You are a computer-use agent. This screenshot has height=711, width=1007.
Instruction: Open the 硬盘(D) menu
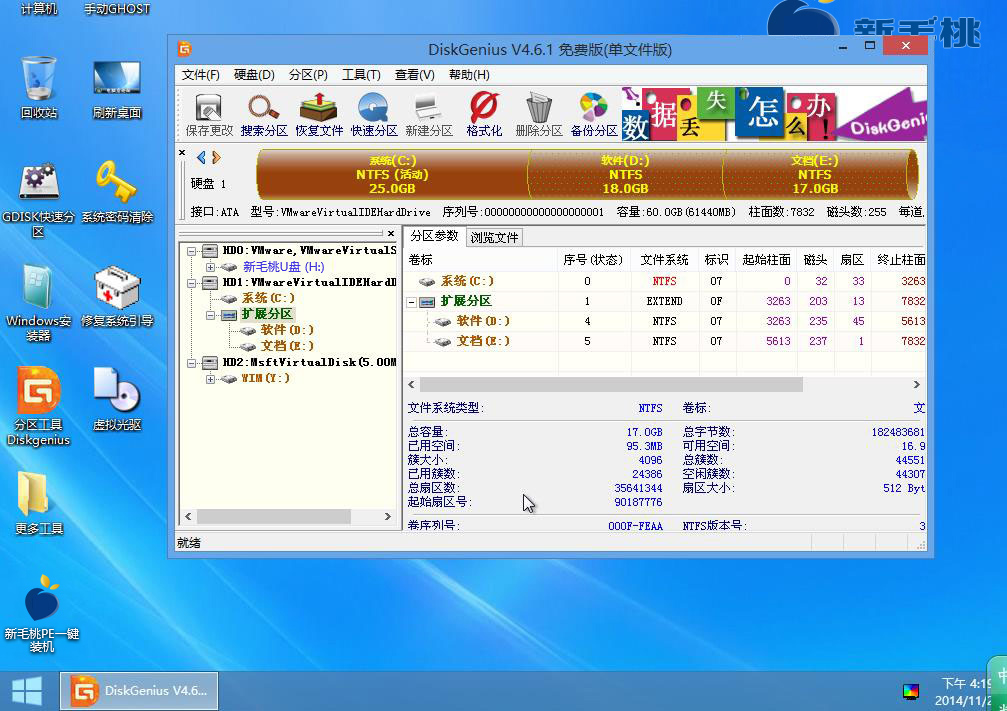pos(254,75)
